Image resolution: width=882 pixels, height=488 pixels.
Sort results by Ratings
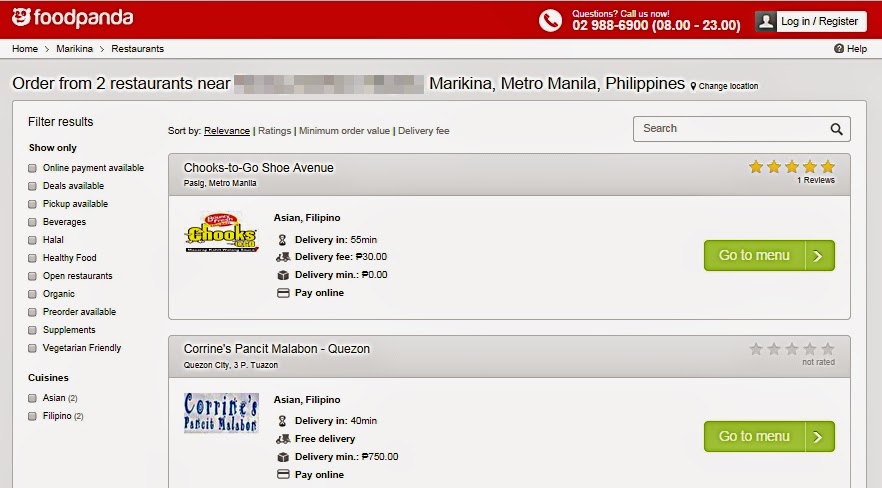tap(274, 130)
